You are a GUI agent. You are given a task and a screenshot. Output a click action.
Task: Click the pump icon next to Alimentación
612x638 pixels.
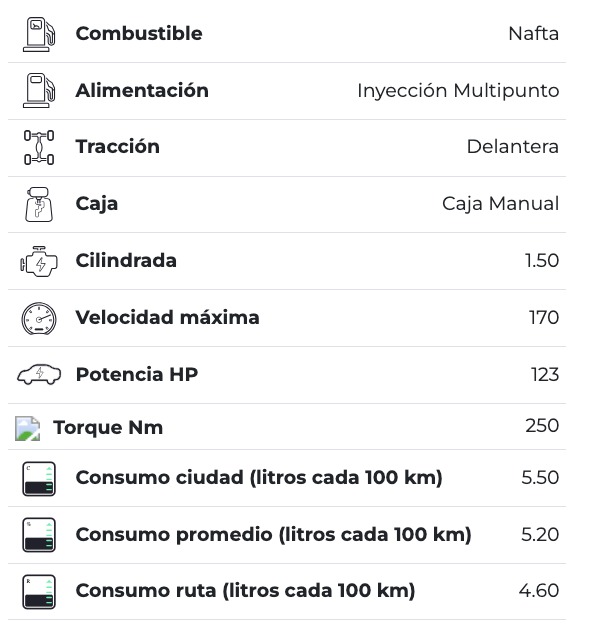coord(39,91)
